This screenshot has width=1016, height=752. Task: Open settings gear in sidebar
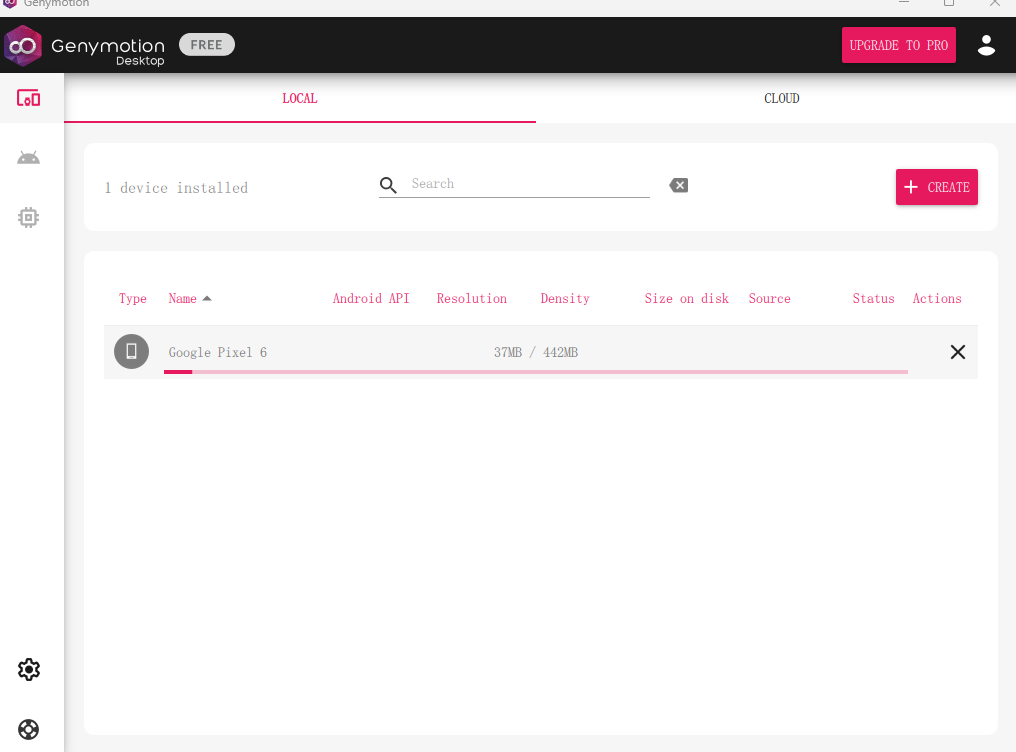point(29,669)
